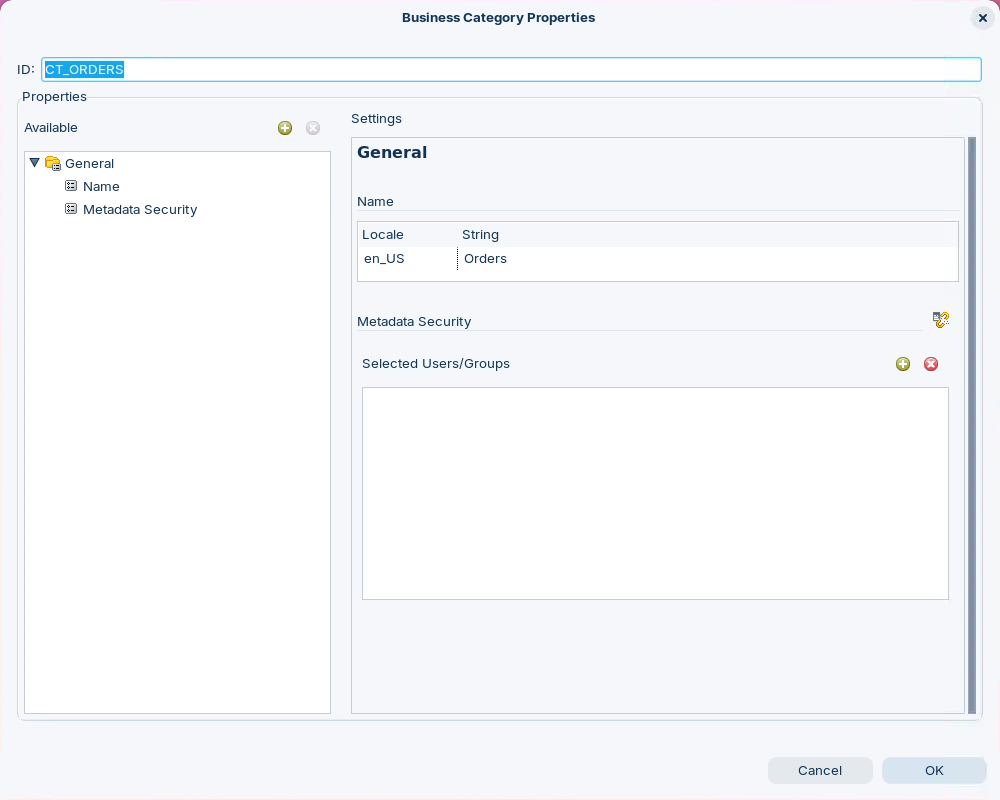
Task: Click the Orders string cell
Action: point(707,259)
